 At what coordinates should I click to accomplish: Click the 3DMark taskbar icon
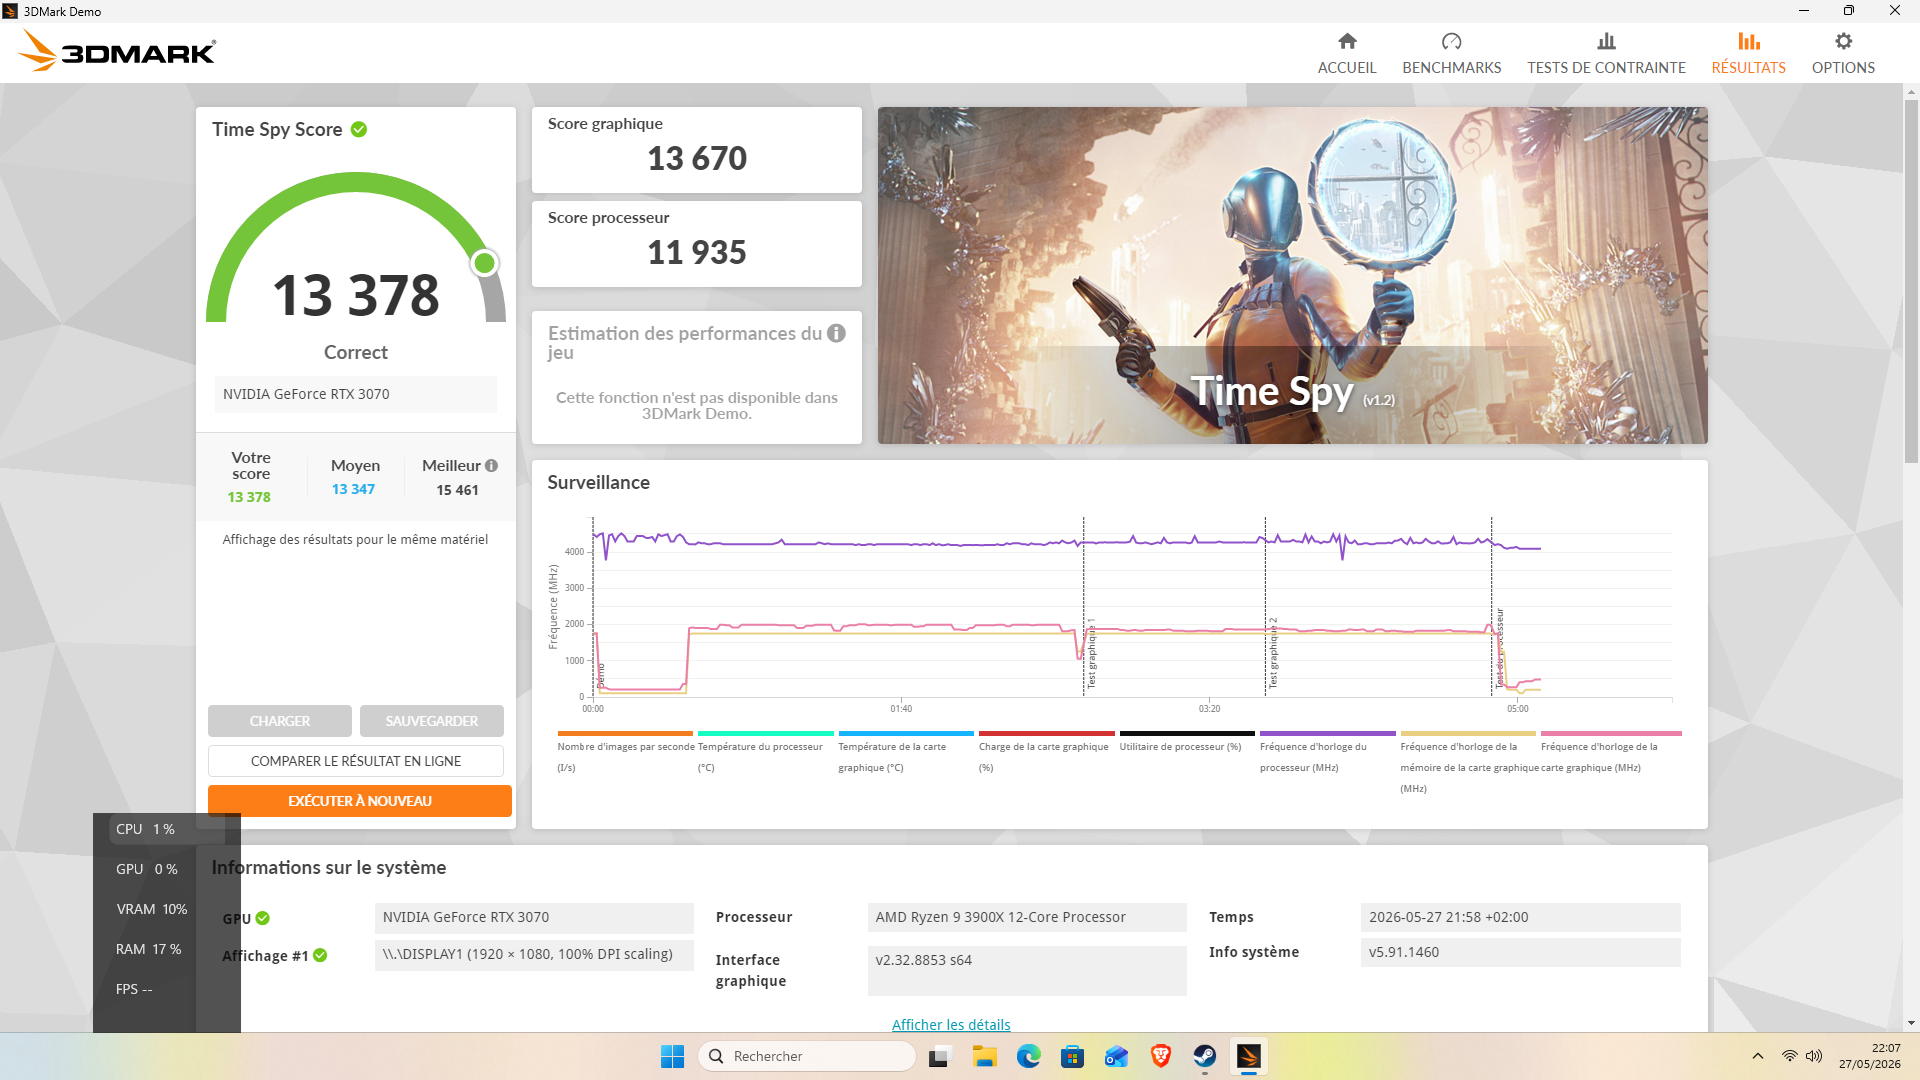[x=1249, y=1056]
